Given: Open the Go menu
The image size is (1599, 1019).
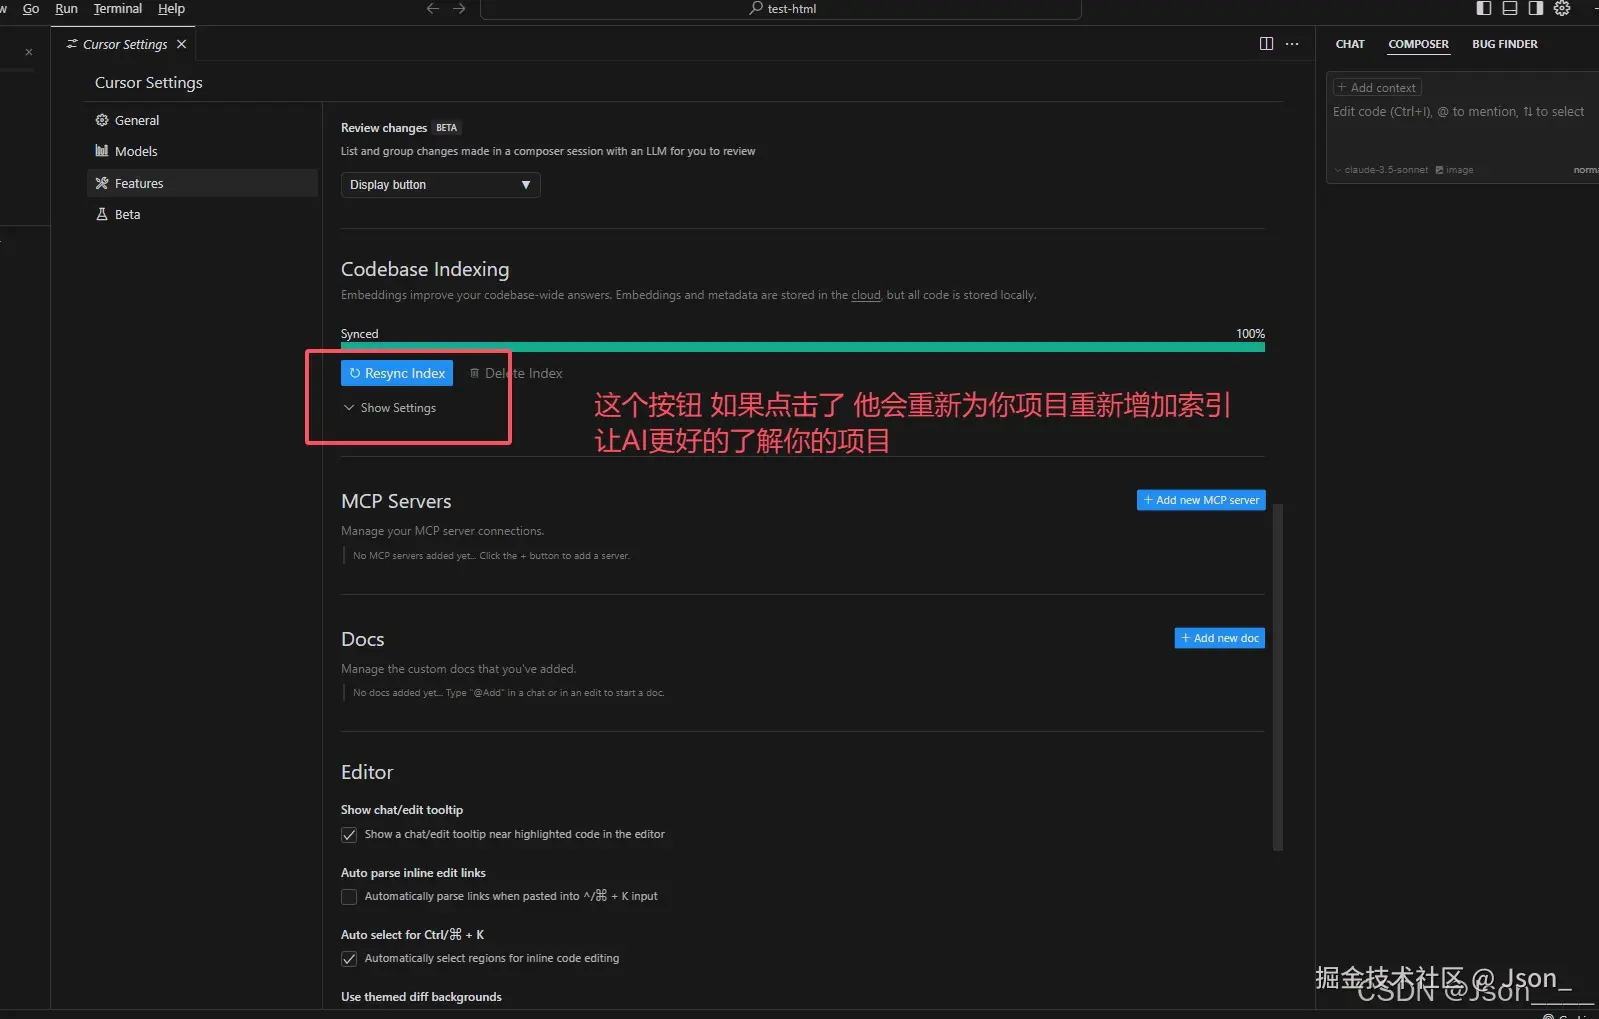Looking at the screenshot, I should [x=31, y=8].
